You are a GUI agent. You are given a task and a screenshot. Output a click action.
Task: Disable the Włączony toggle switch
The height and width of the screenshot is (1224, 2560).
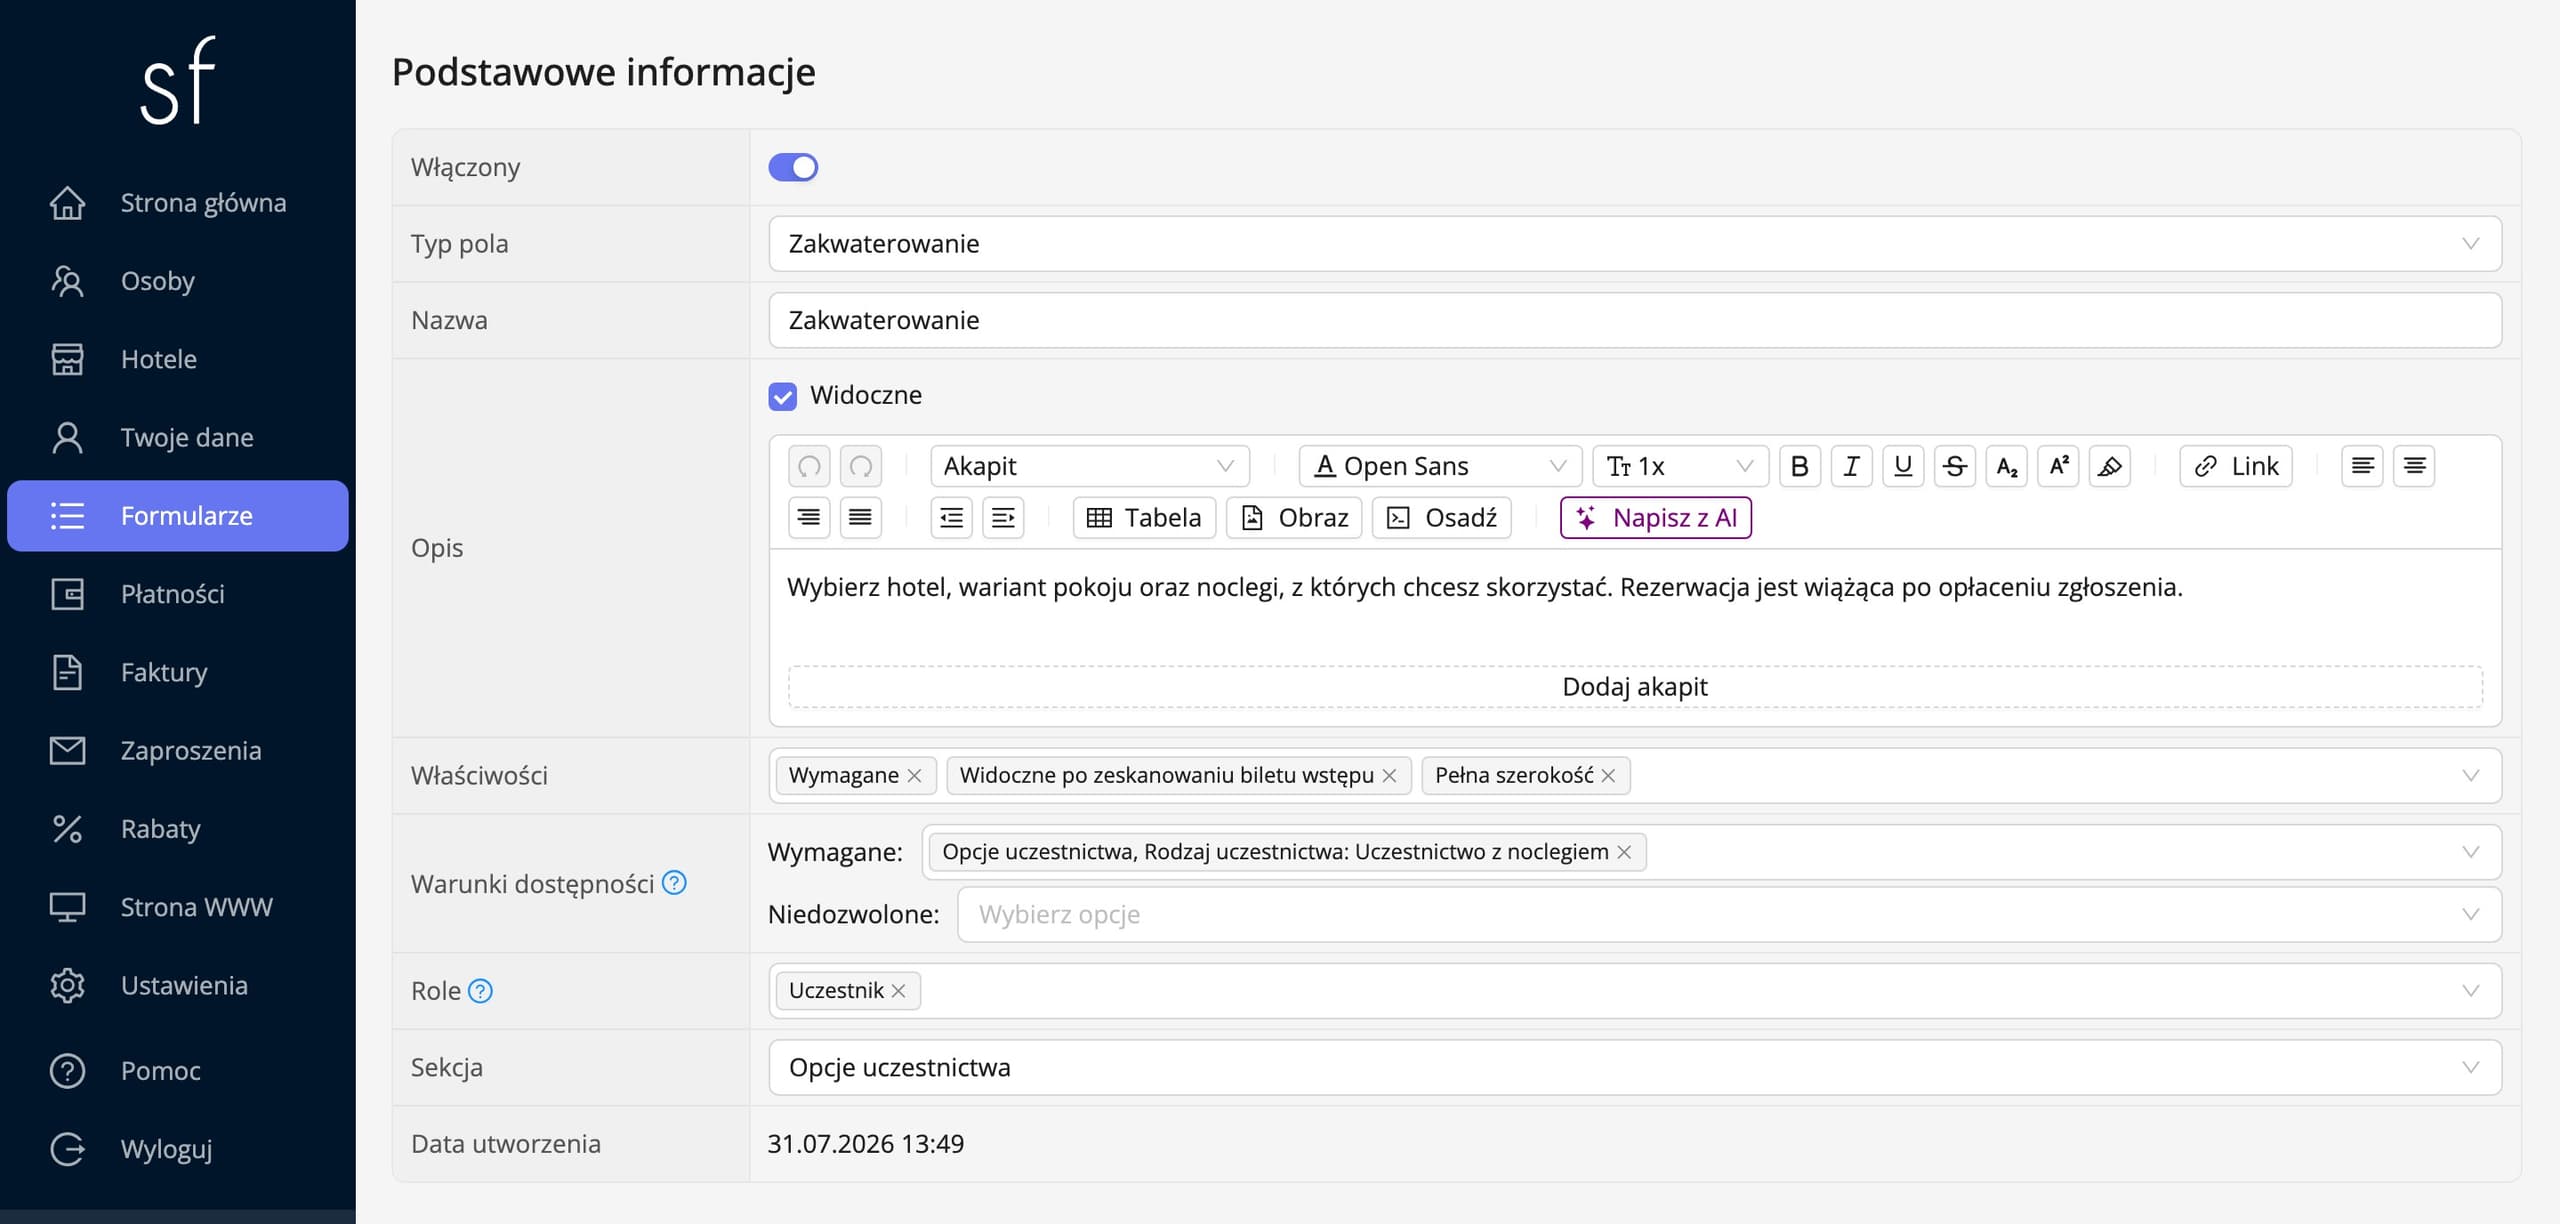coord(793,167)
